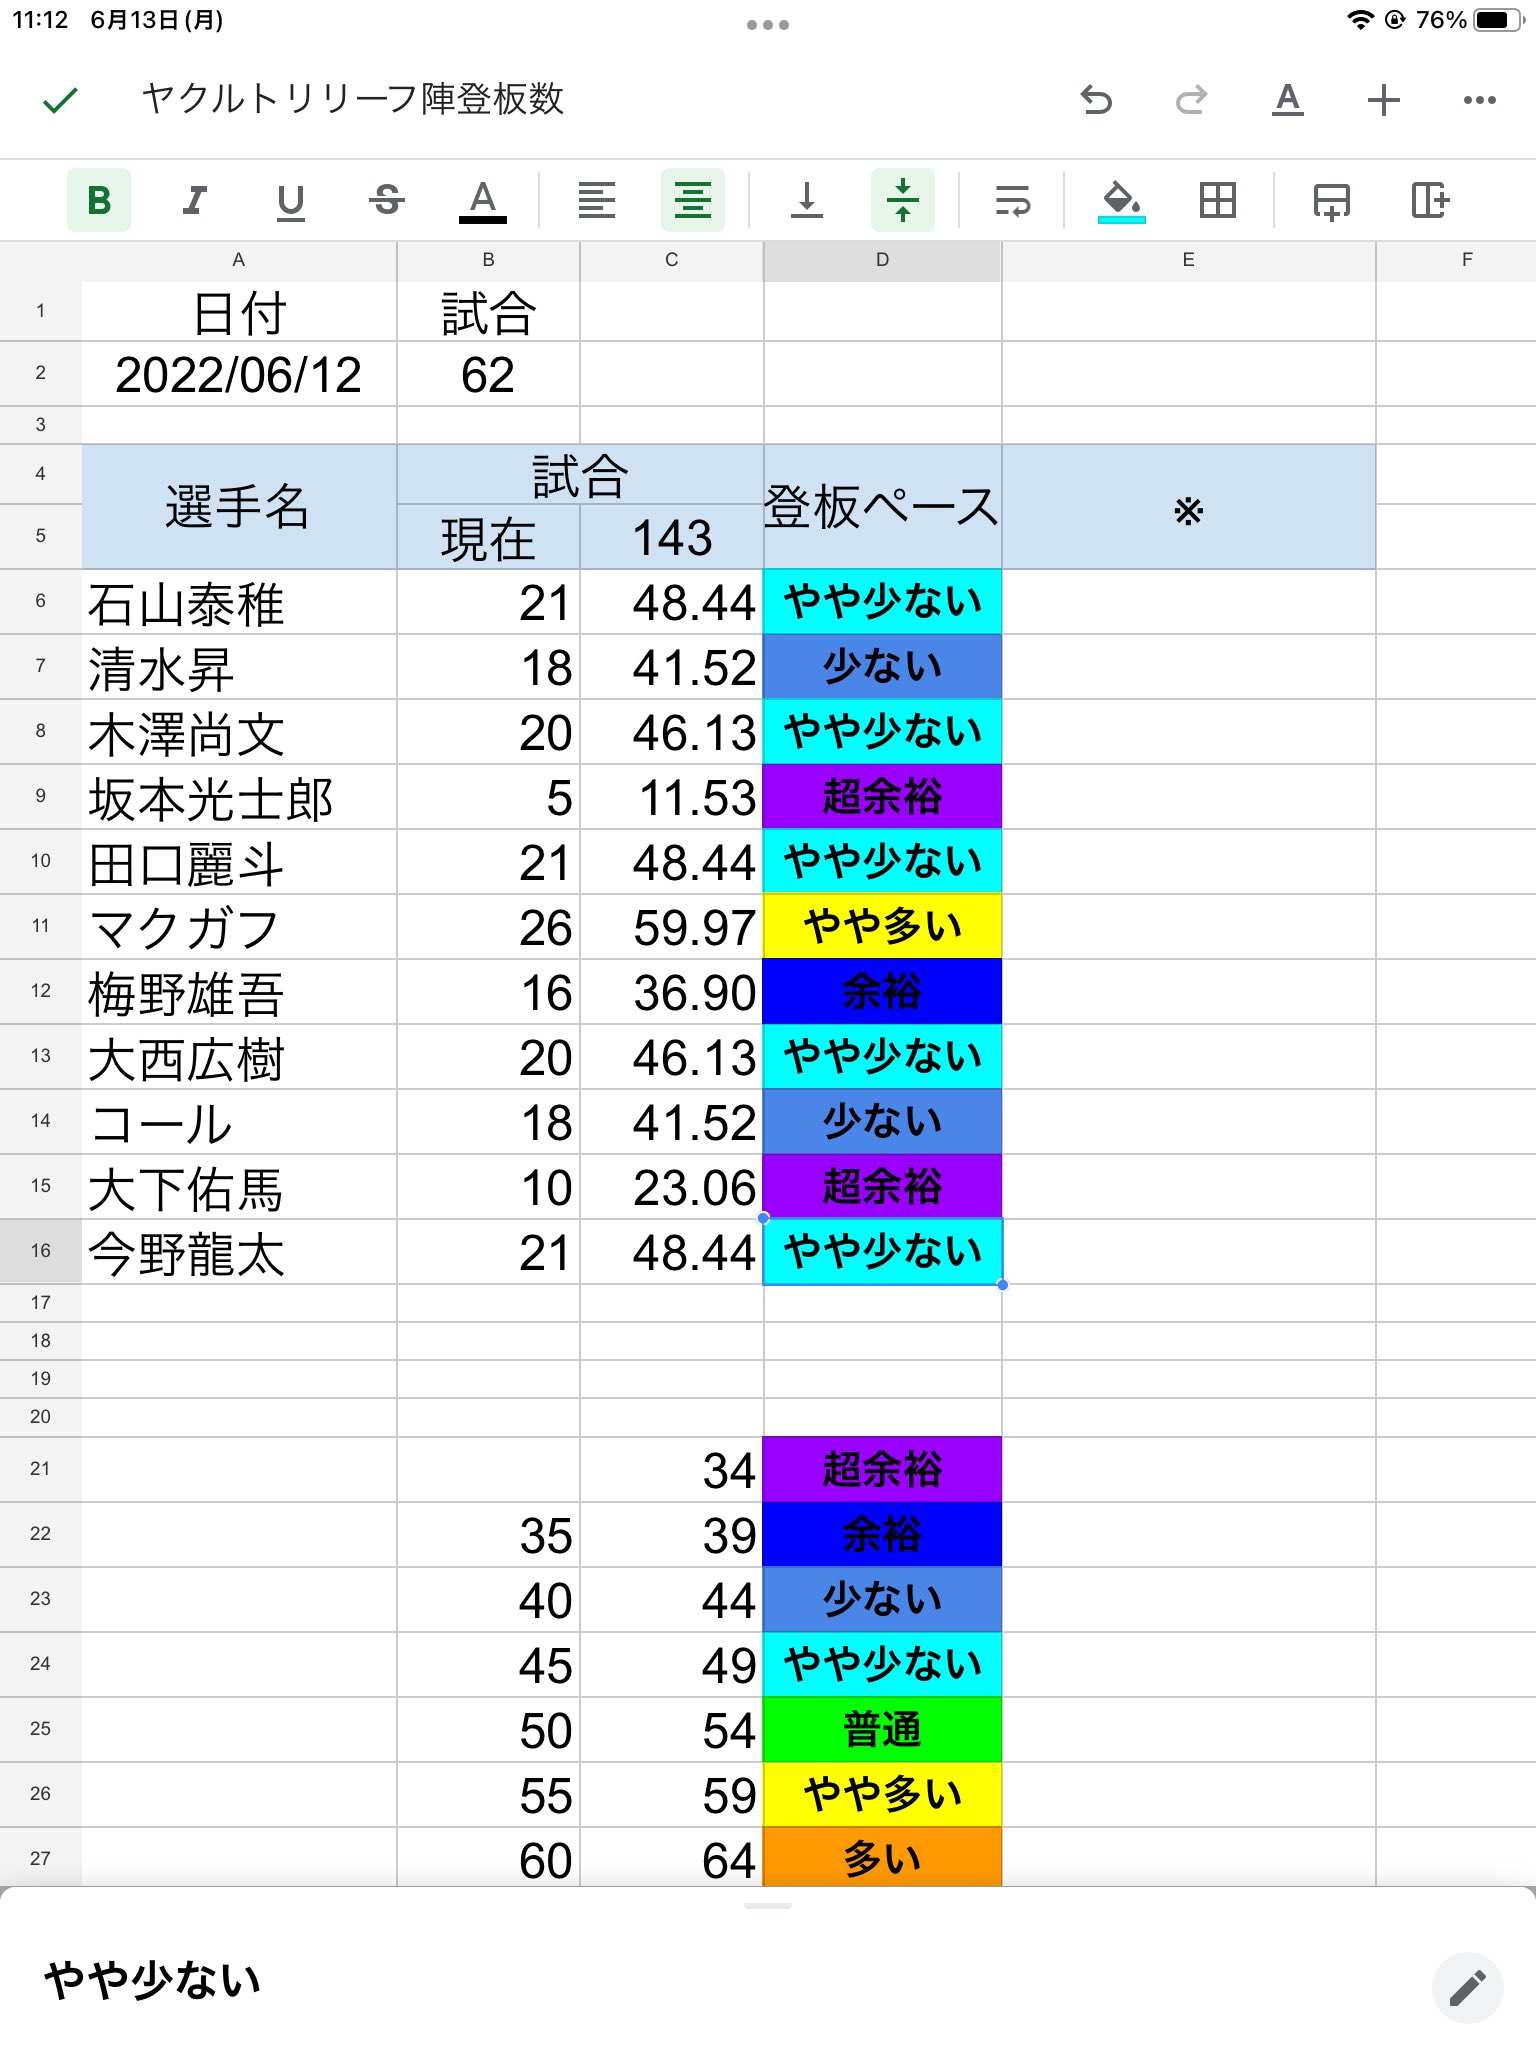
Task: Open the text format panel
Action: (1287, 100)
